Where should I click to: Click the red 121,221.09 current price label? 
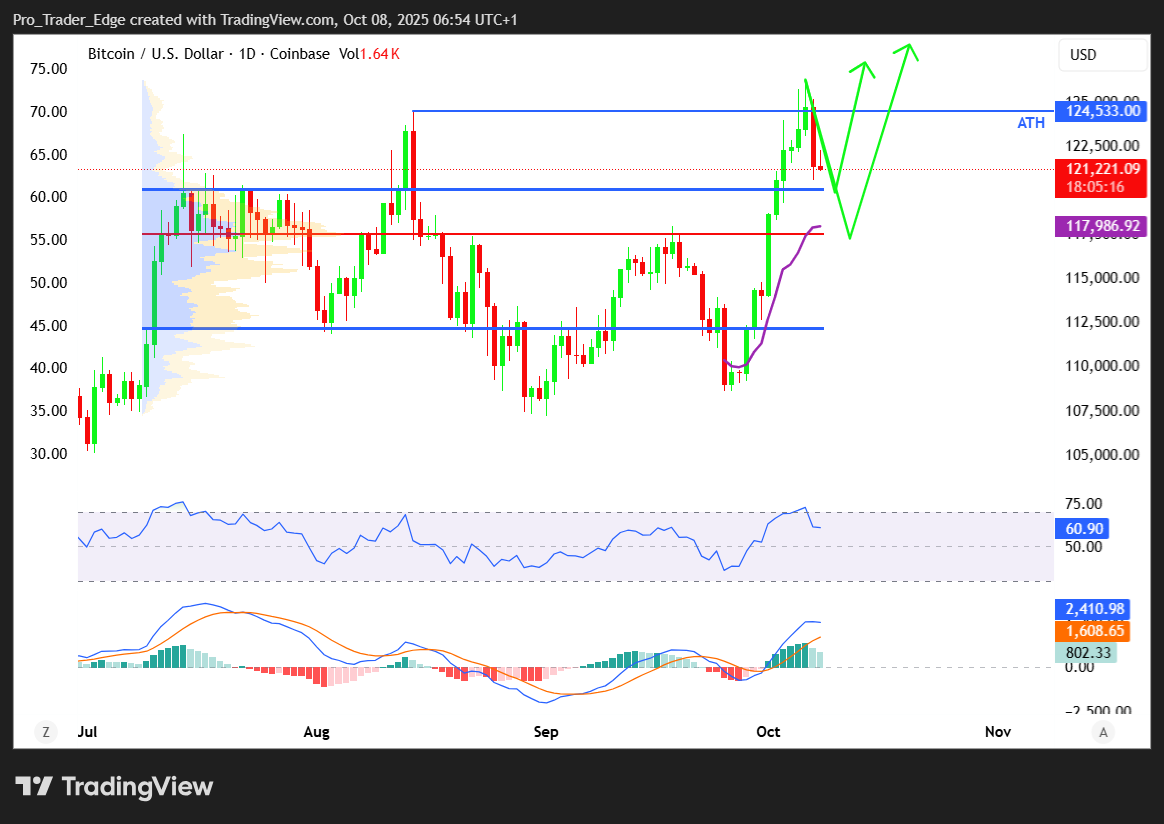1100,169
